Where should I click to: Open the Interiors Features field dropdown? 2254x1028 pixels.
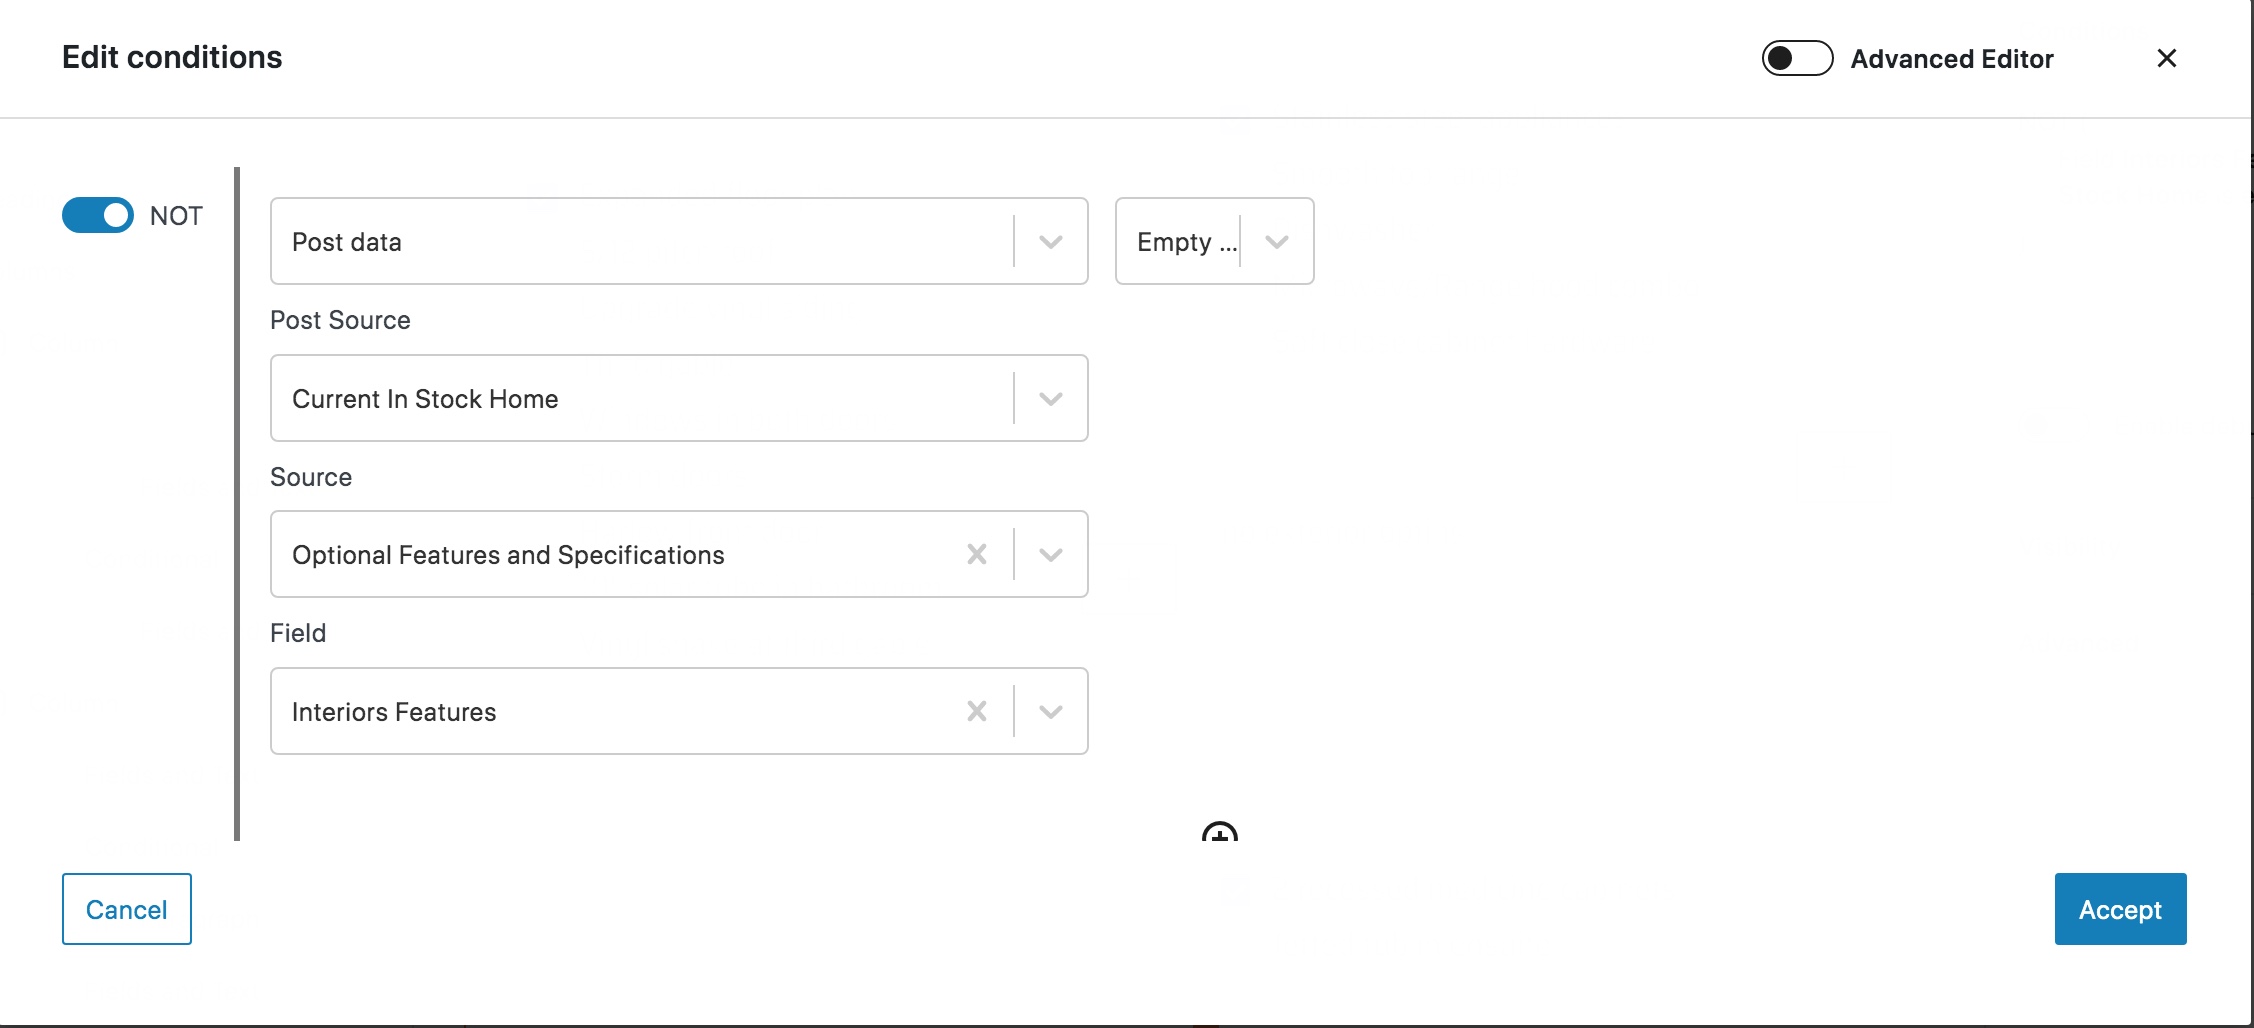point(679,711)
